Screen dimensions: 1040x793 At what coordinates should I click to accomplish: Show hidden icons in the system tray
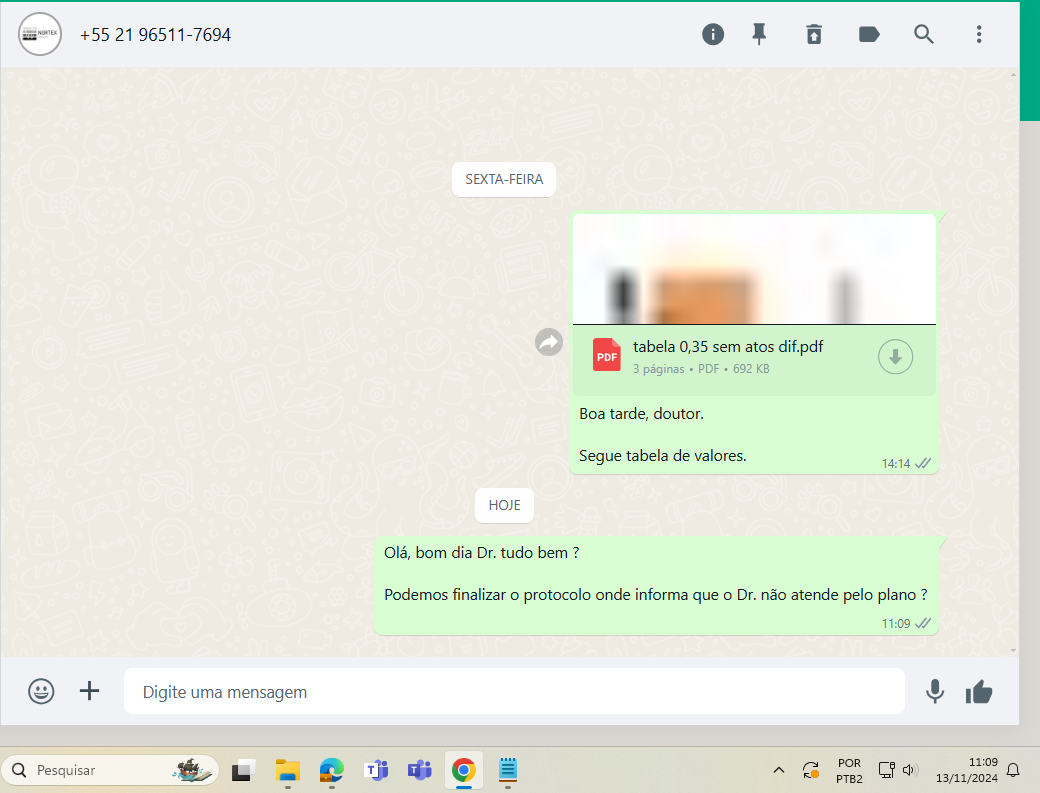point(779,770)
